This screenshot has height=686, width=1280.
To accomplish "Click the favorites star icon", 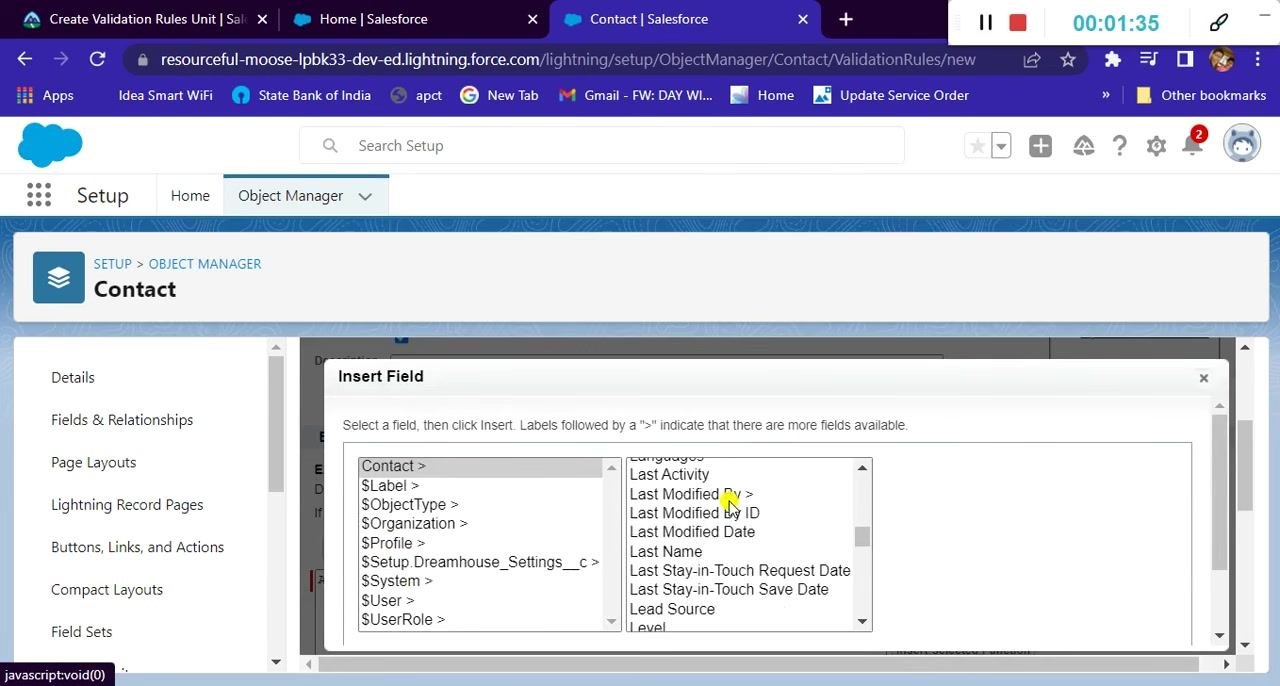I will [x=977, y=146].
